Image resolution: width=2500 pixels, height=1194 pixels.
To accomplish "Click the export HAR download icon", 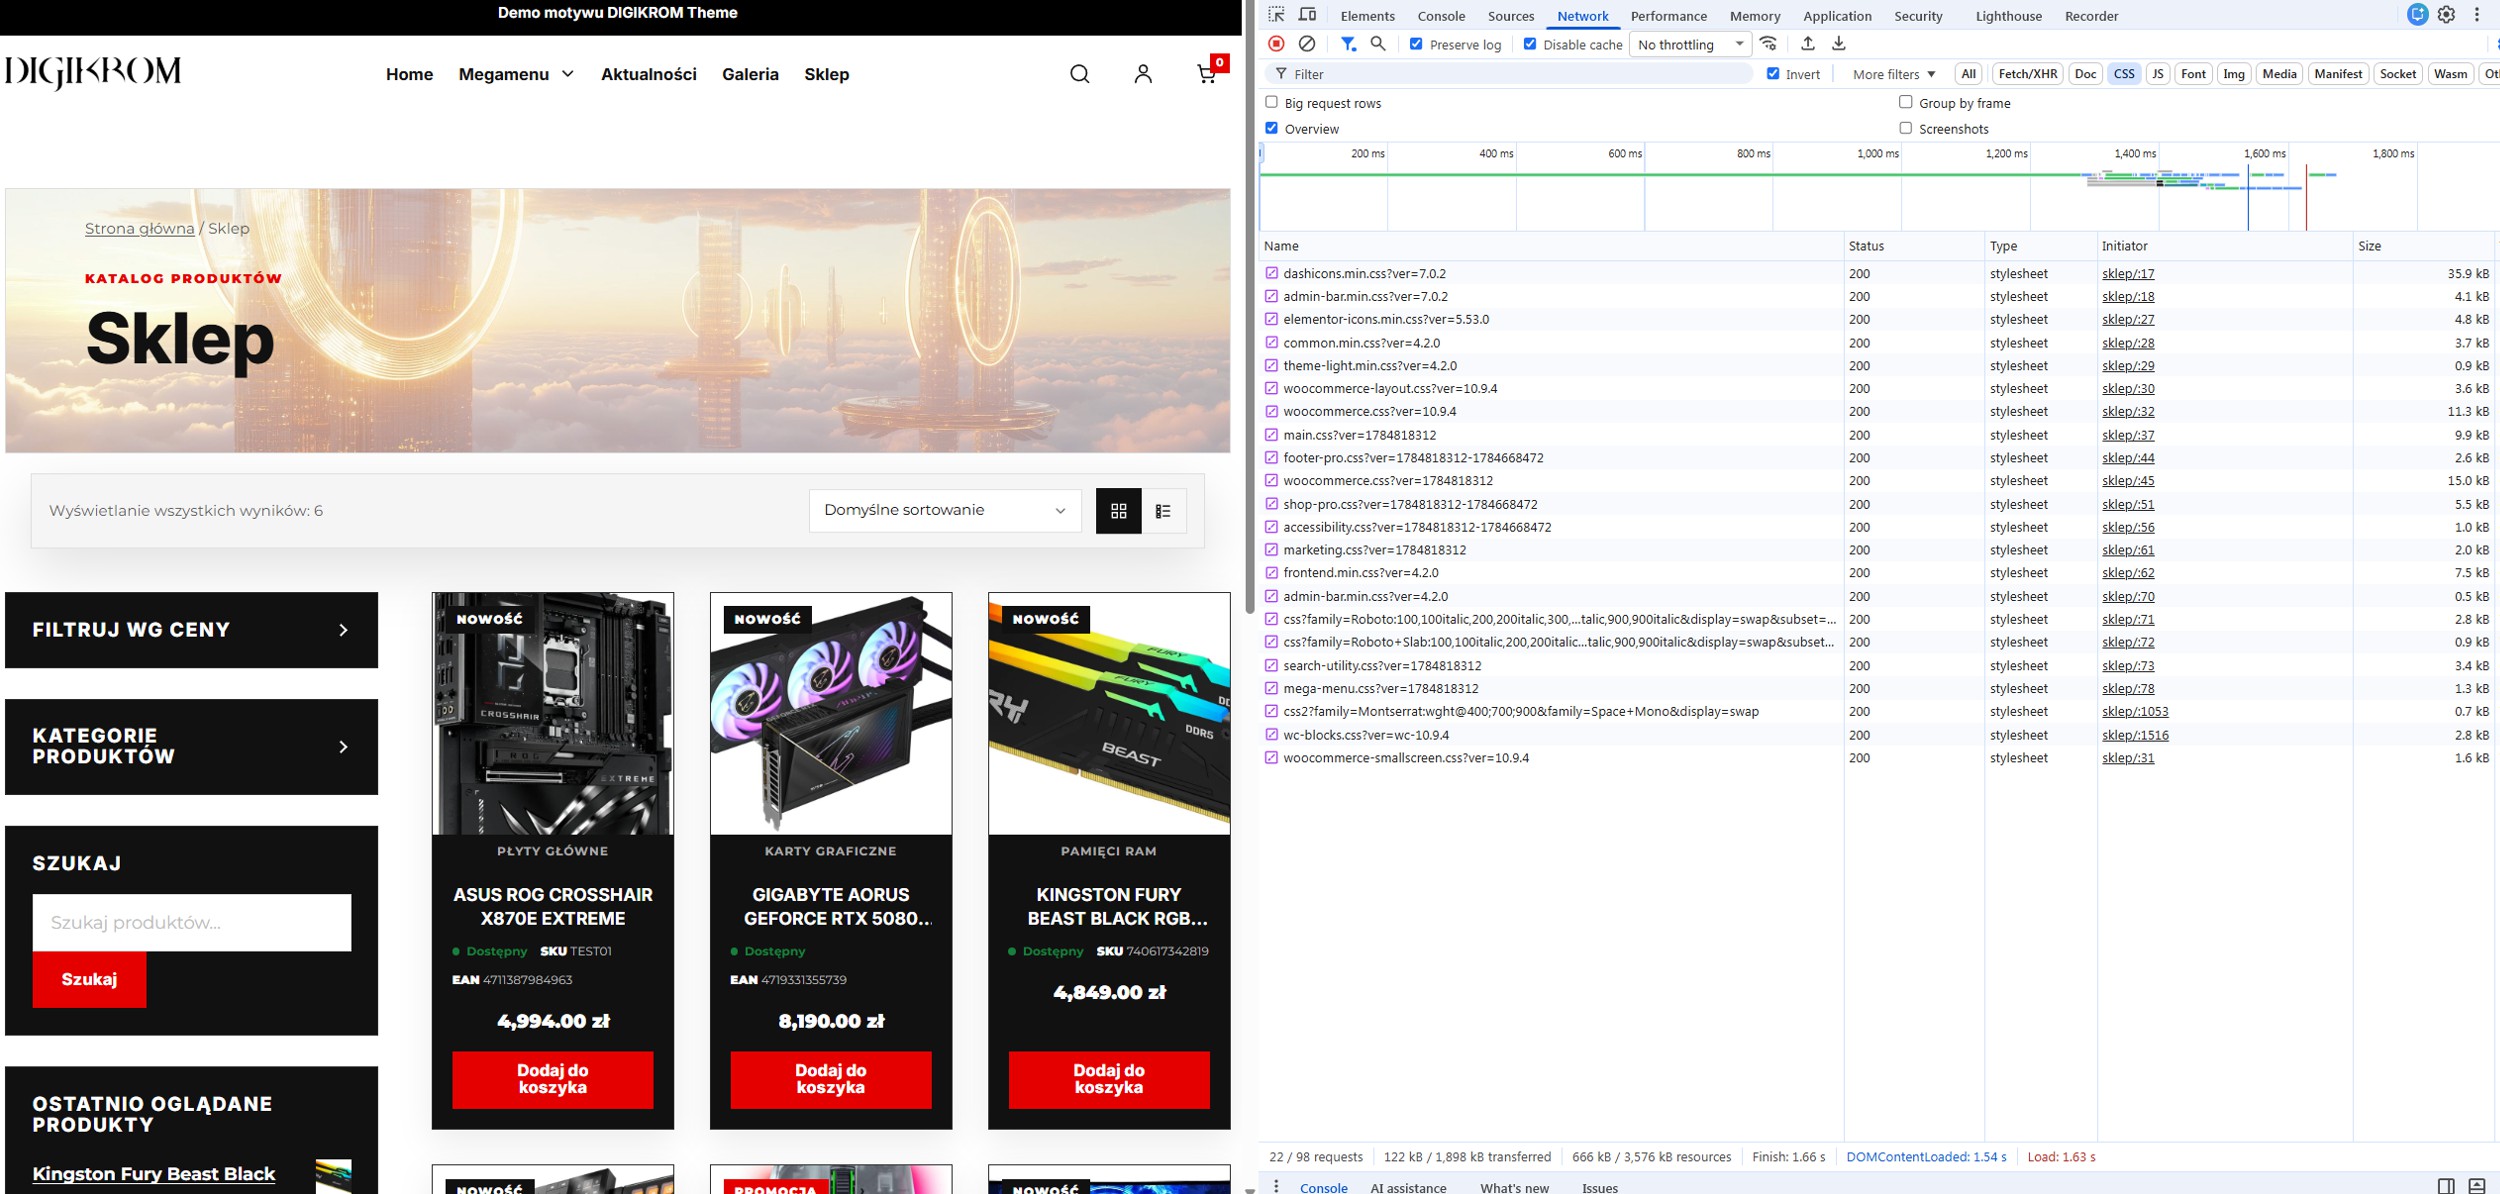I will click(x=1838, y=44).
